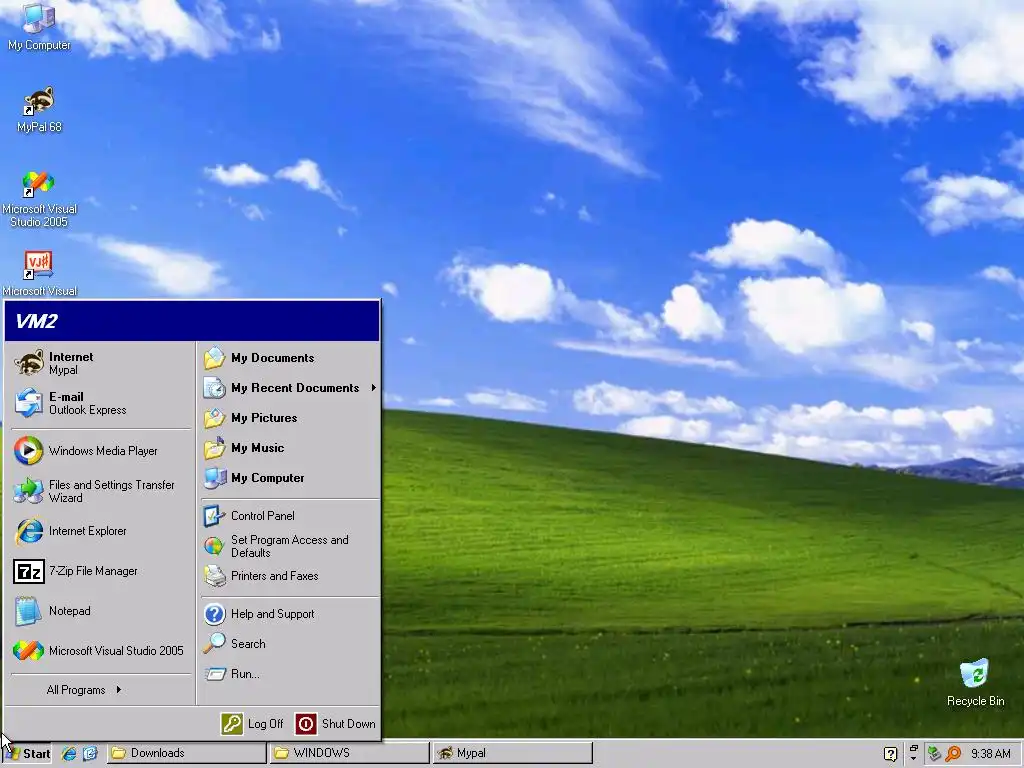1024x768 pixels.
Task: Start Files and Settings Transfer Wizard
Action: pyautogui.click(x=99, y=490)
